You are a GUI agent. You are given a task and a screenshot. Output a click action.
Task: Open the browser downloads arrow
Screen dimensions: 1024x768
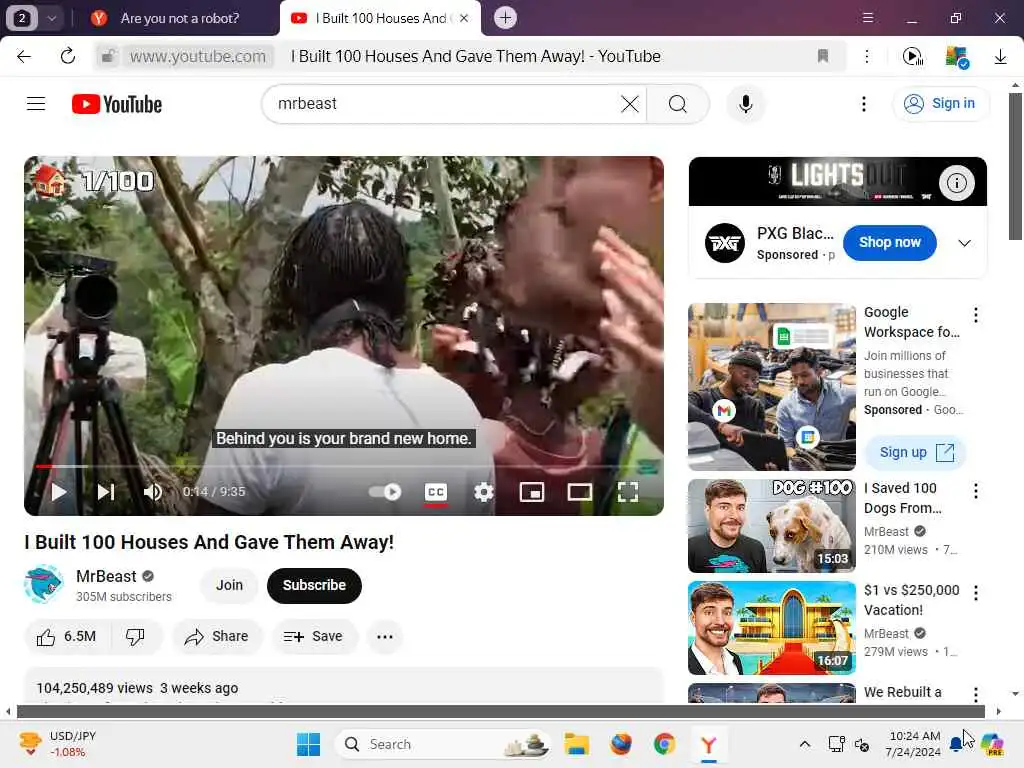1000,57
